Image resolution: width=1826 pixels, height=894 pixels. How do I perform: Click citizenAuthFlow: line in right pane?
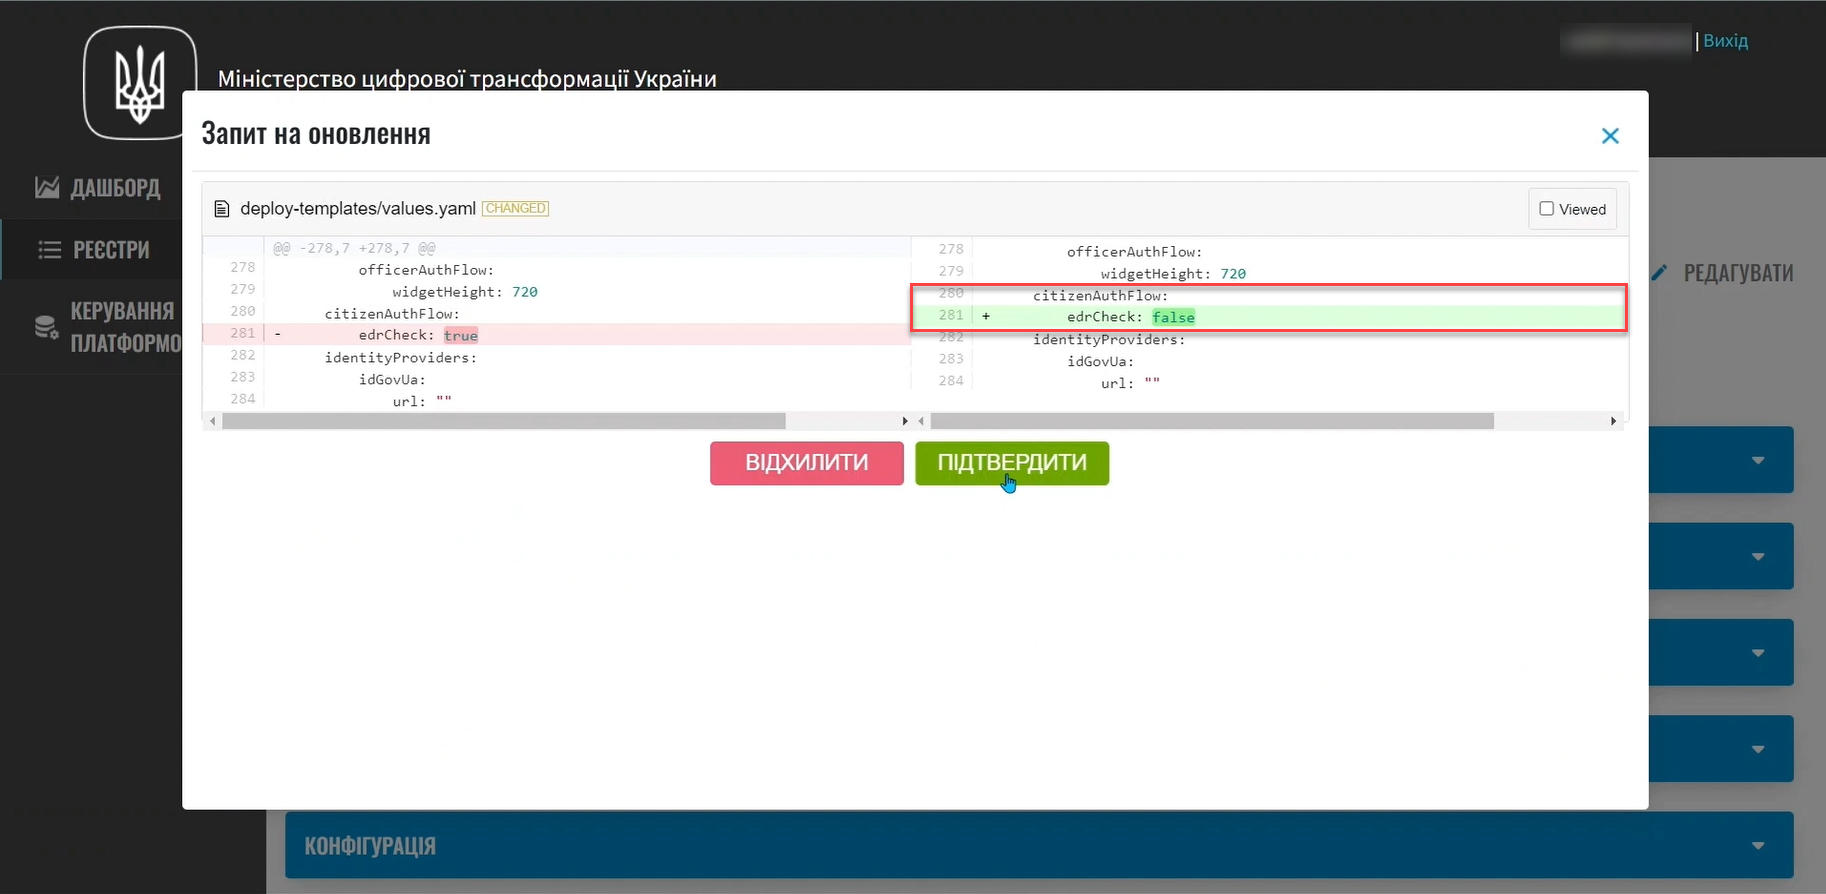[x=1100, y=296]
